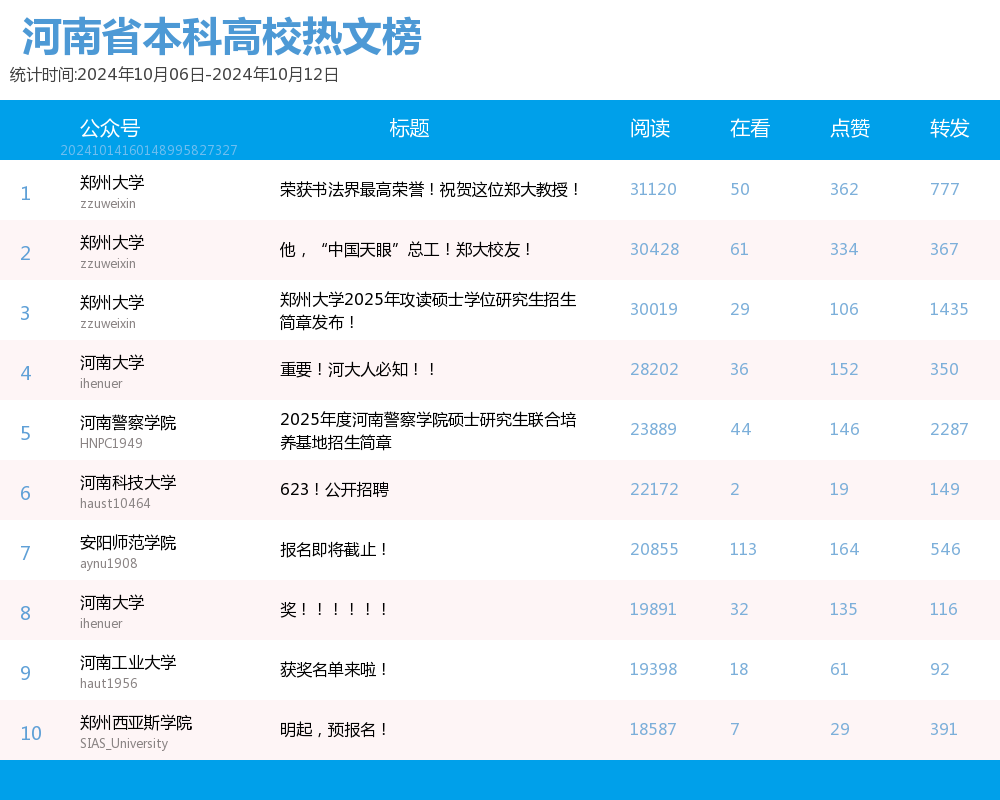Click like count 334
Viewport: 1000px width, 800px height.
[844, 249]
